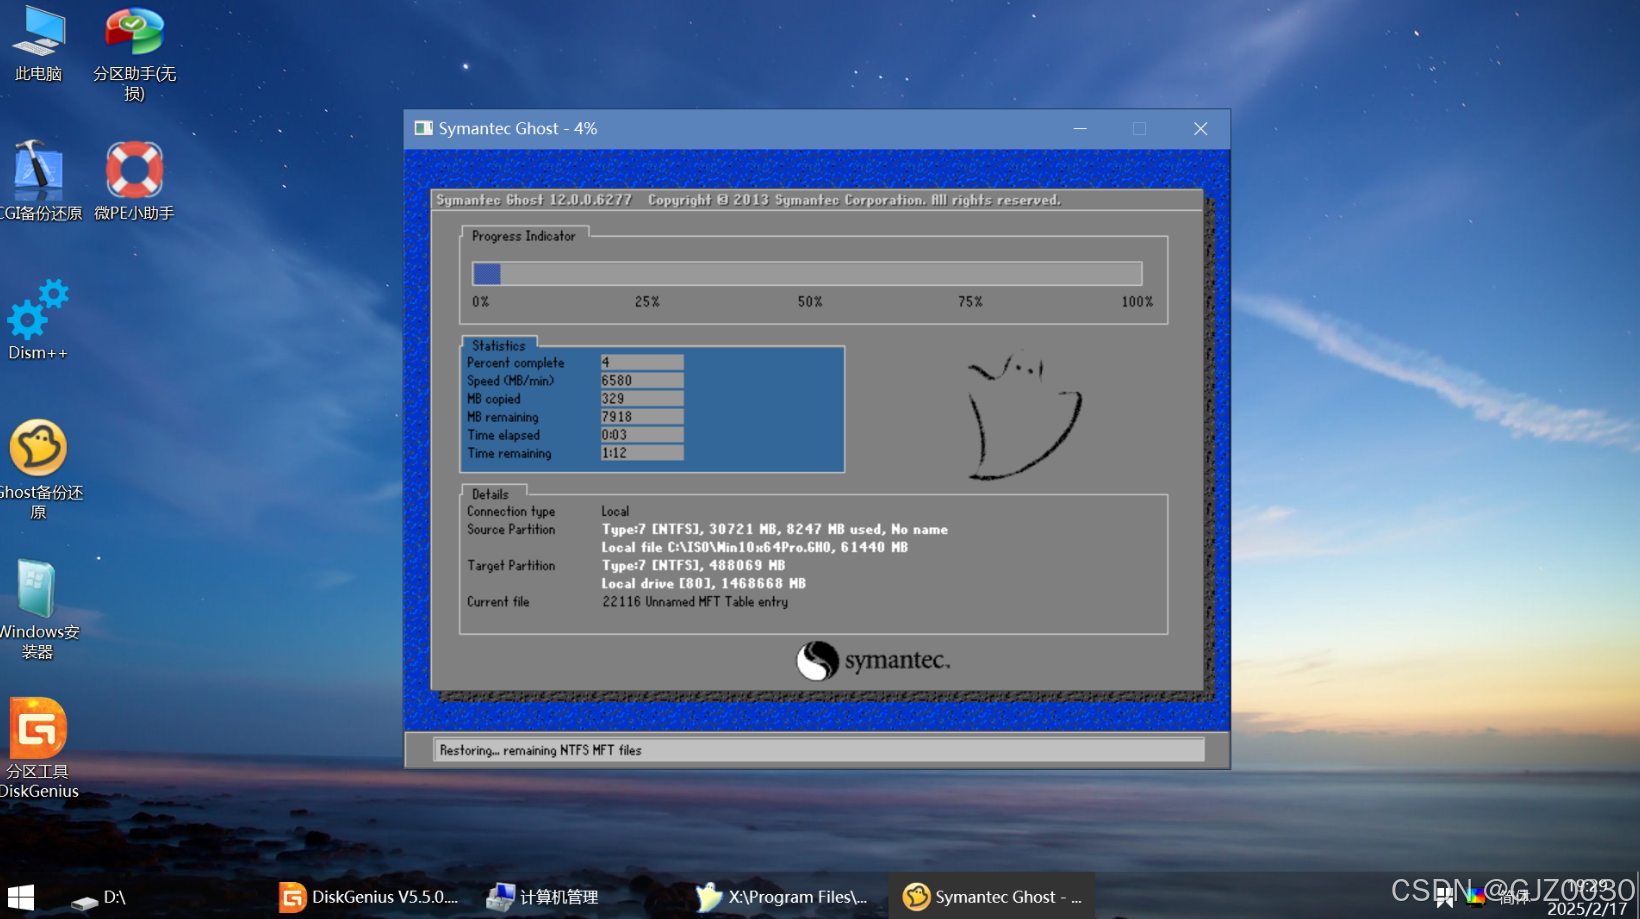The width and height of the screenshot is (1640, 919).
Task: Click the Local drive [80] text
Action: tap(704, 583)
